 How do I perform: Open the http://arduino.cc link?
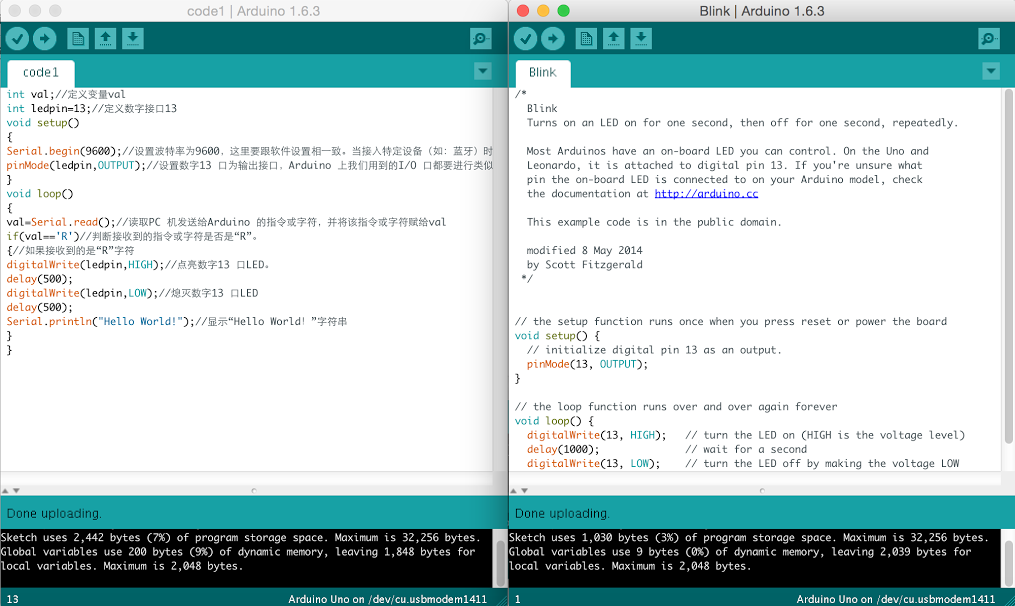706,194
